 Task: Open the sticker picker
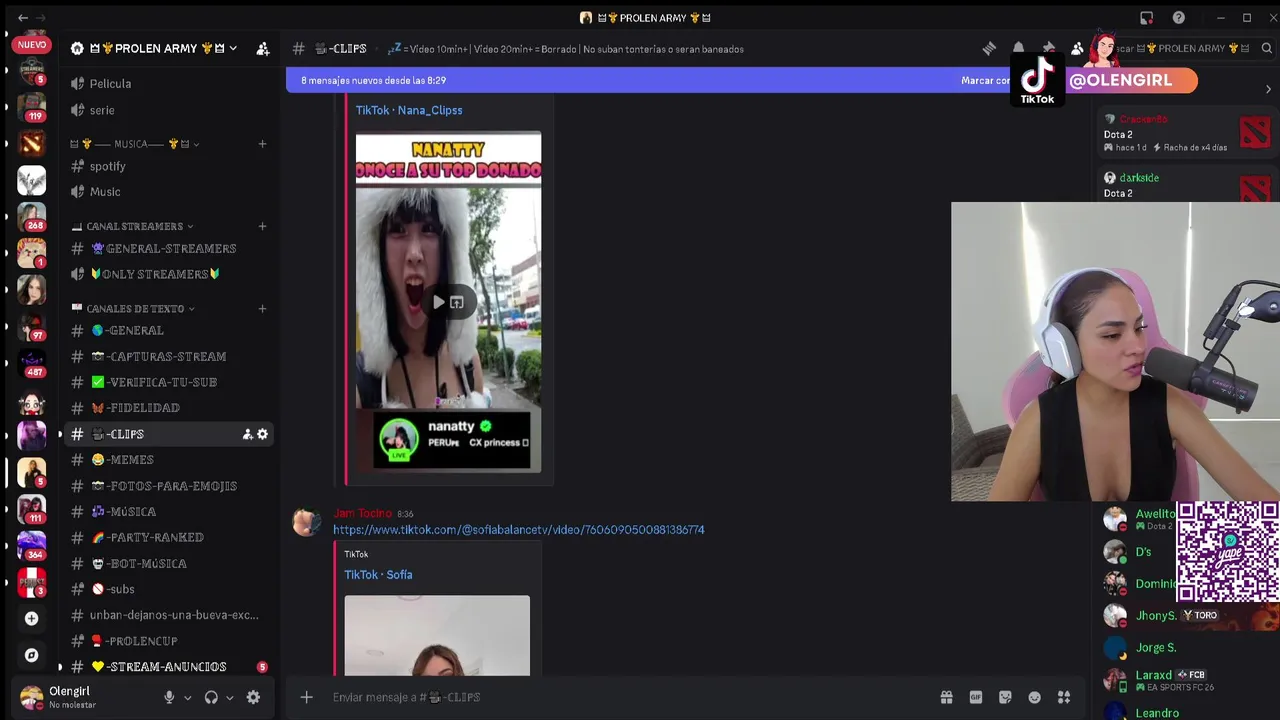pos(1005,697)
